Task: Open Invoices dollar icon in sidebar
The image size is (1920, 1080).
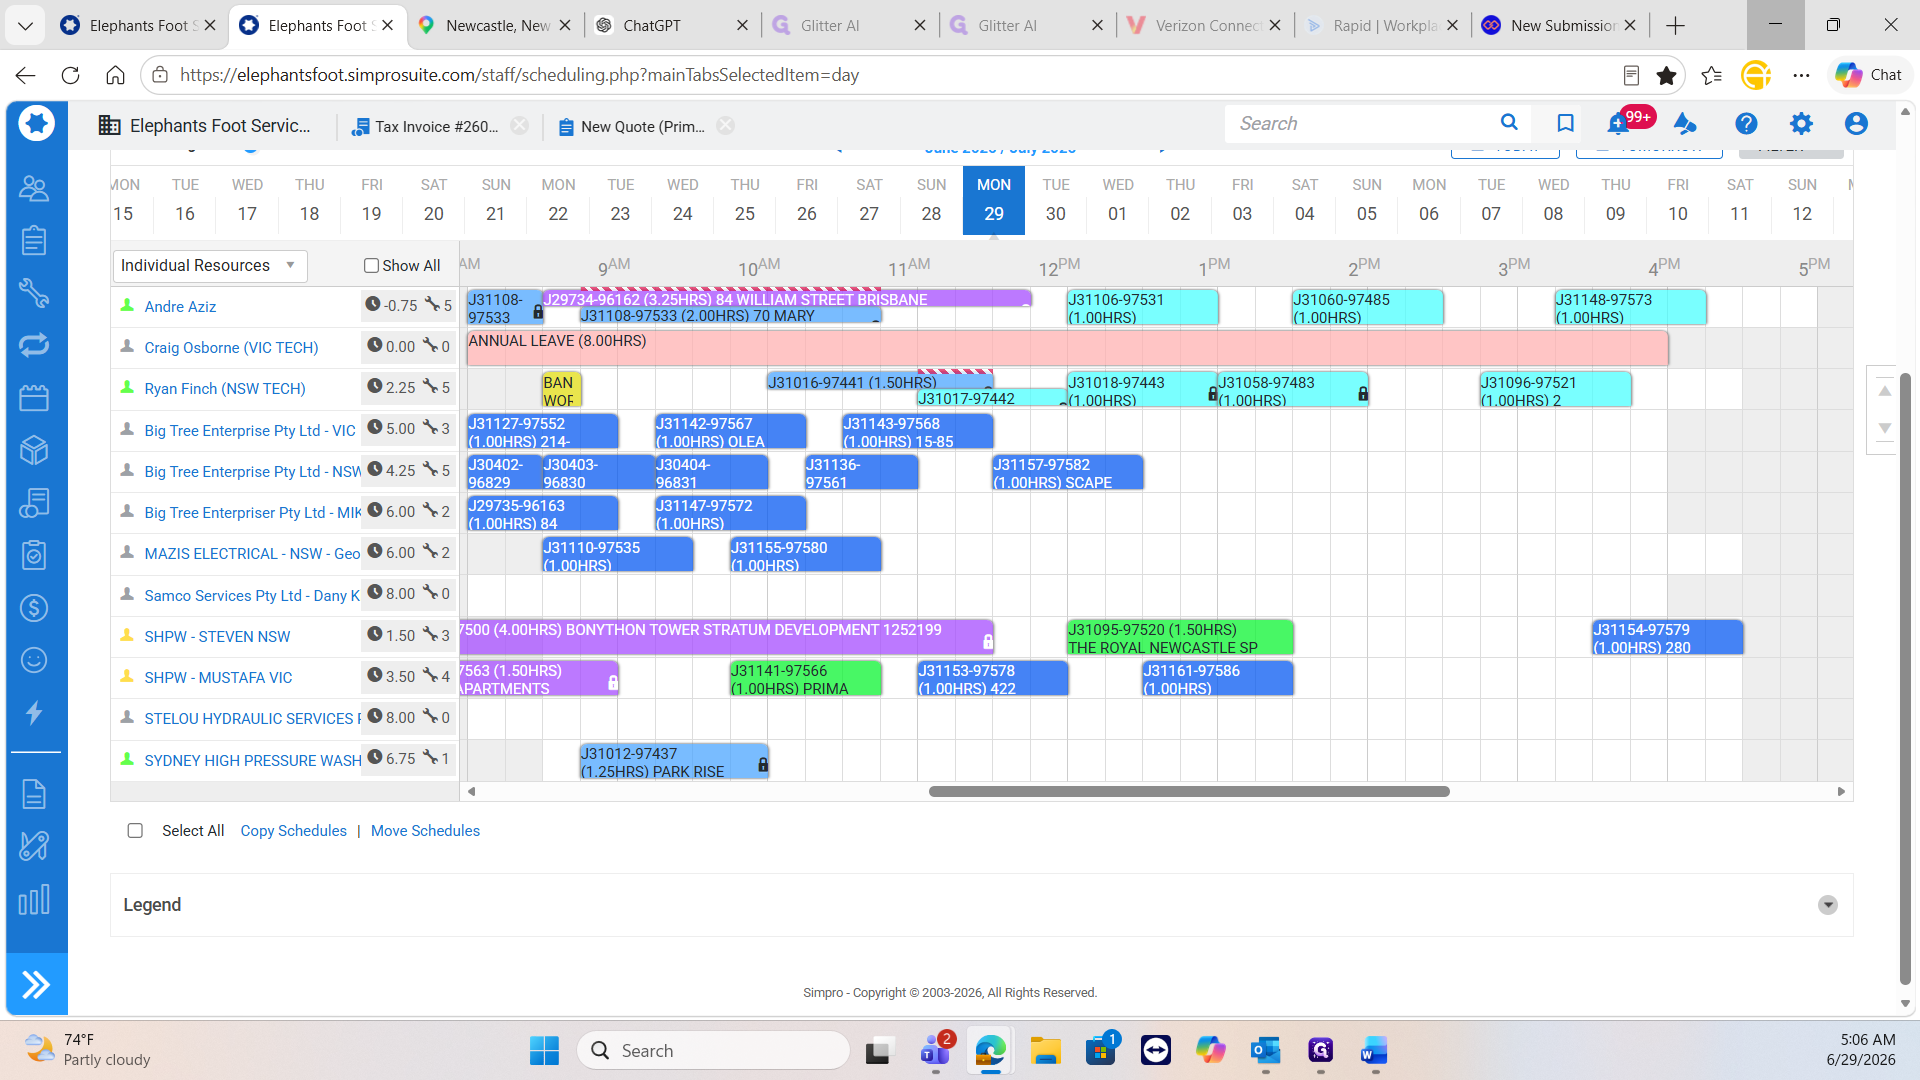Action: coord(34,608)
